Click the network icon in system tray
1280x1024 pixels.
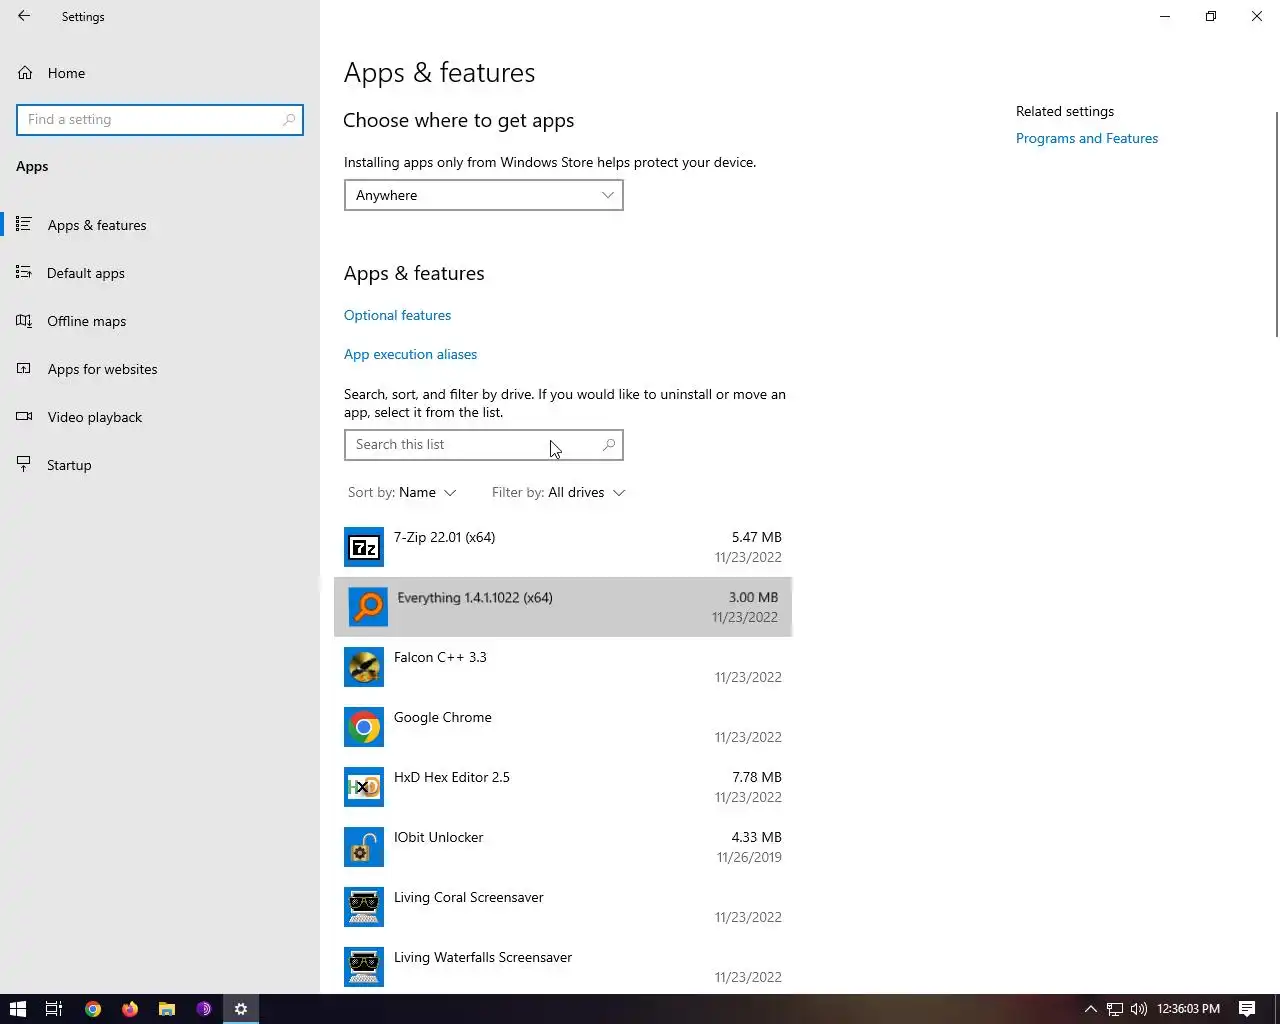click(1114, 1009)
